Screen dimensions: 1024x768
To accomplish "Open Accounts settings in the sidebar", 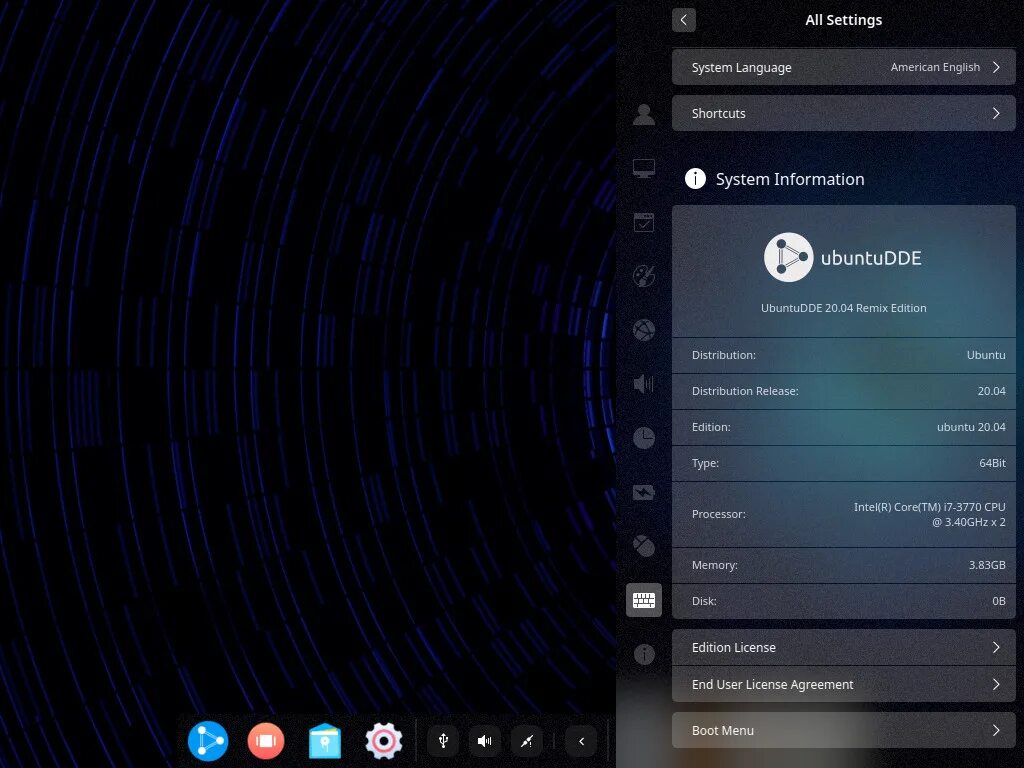I will [x=644, y=114].
